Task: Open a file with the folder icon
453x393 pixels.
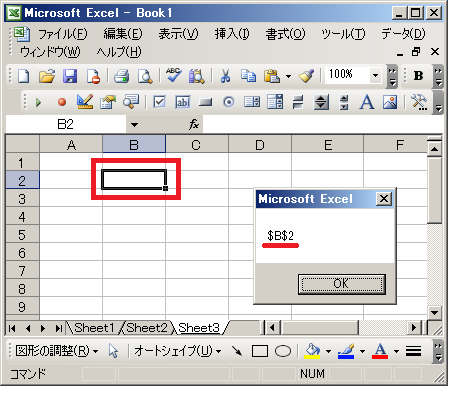Action: (x=47, y=76)
